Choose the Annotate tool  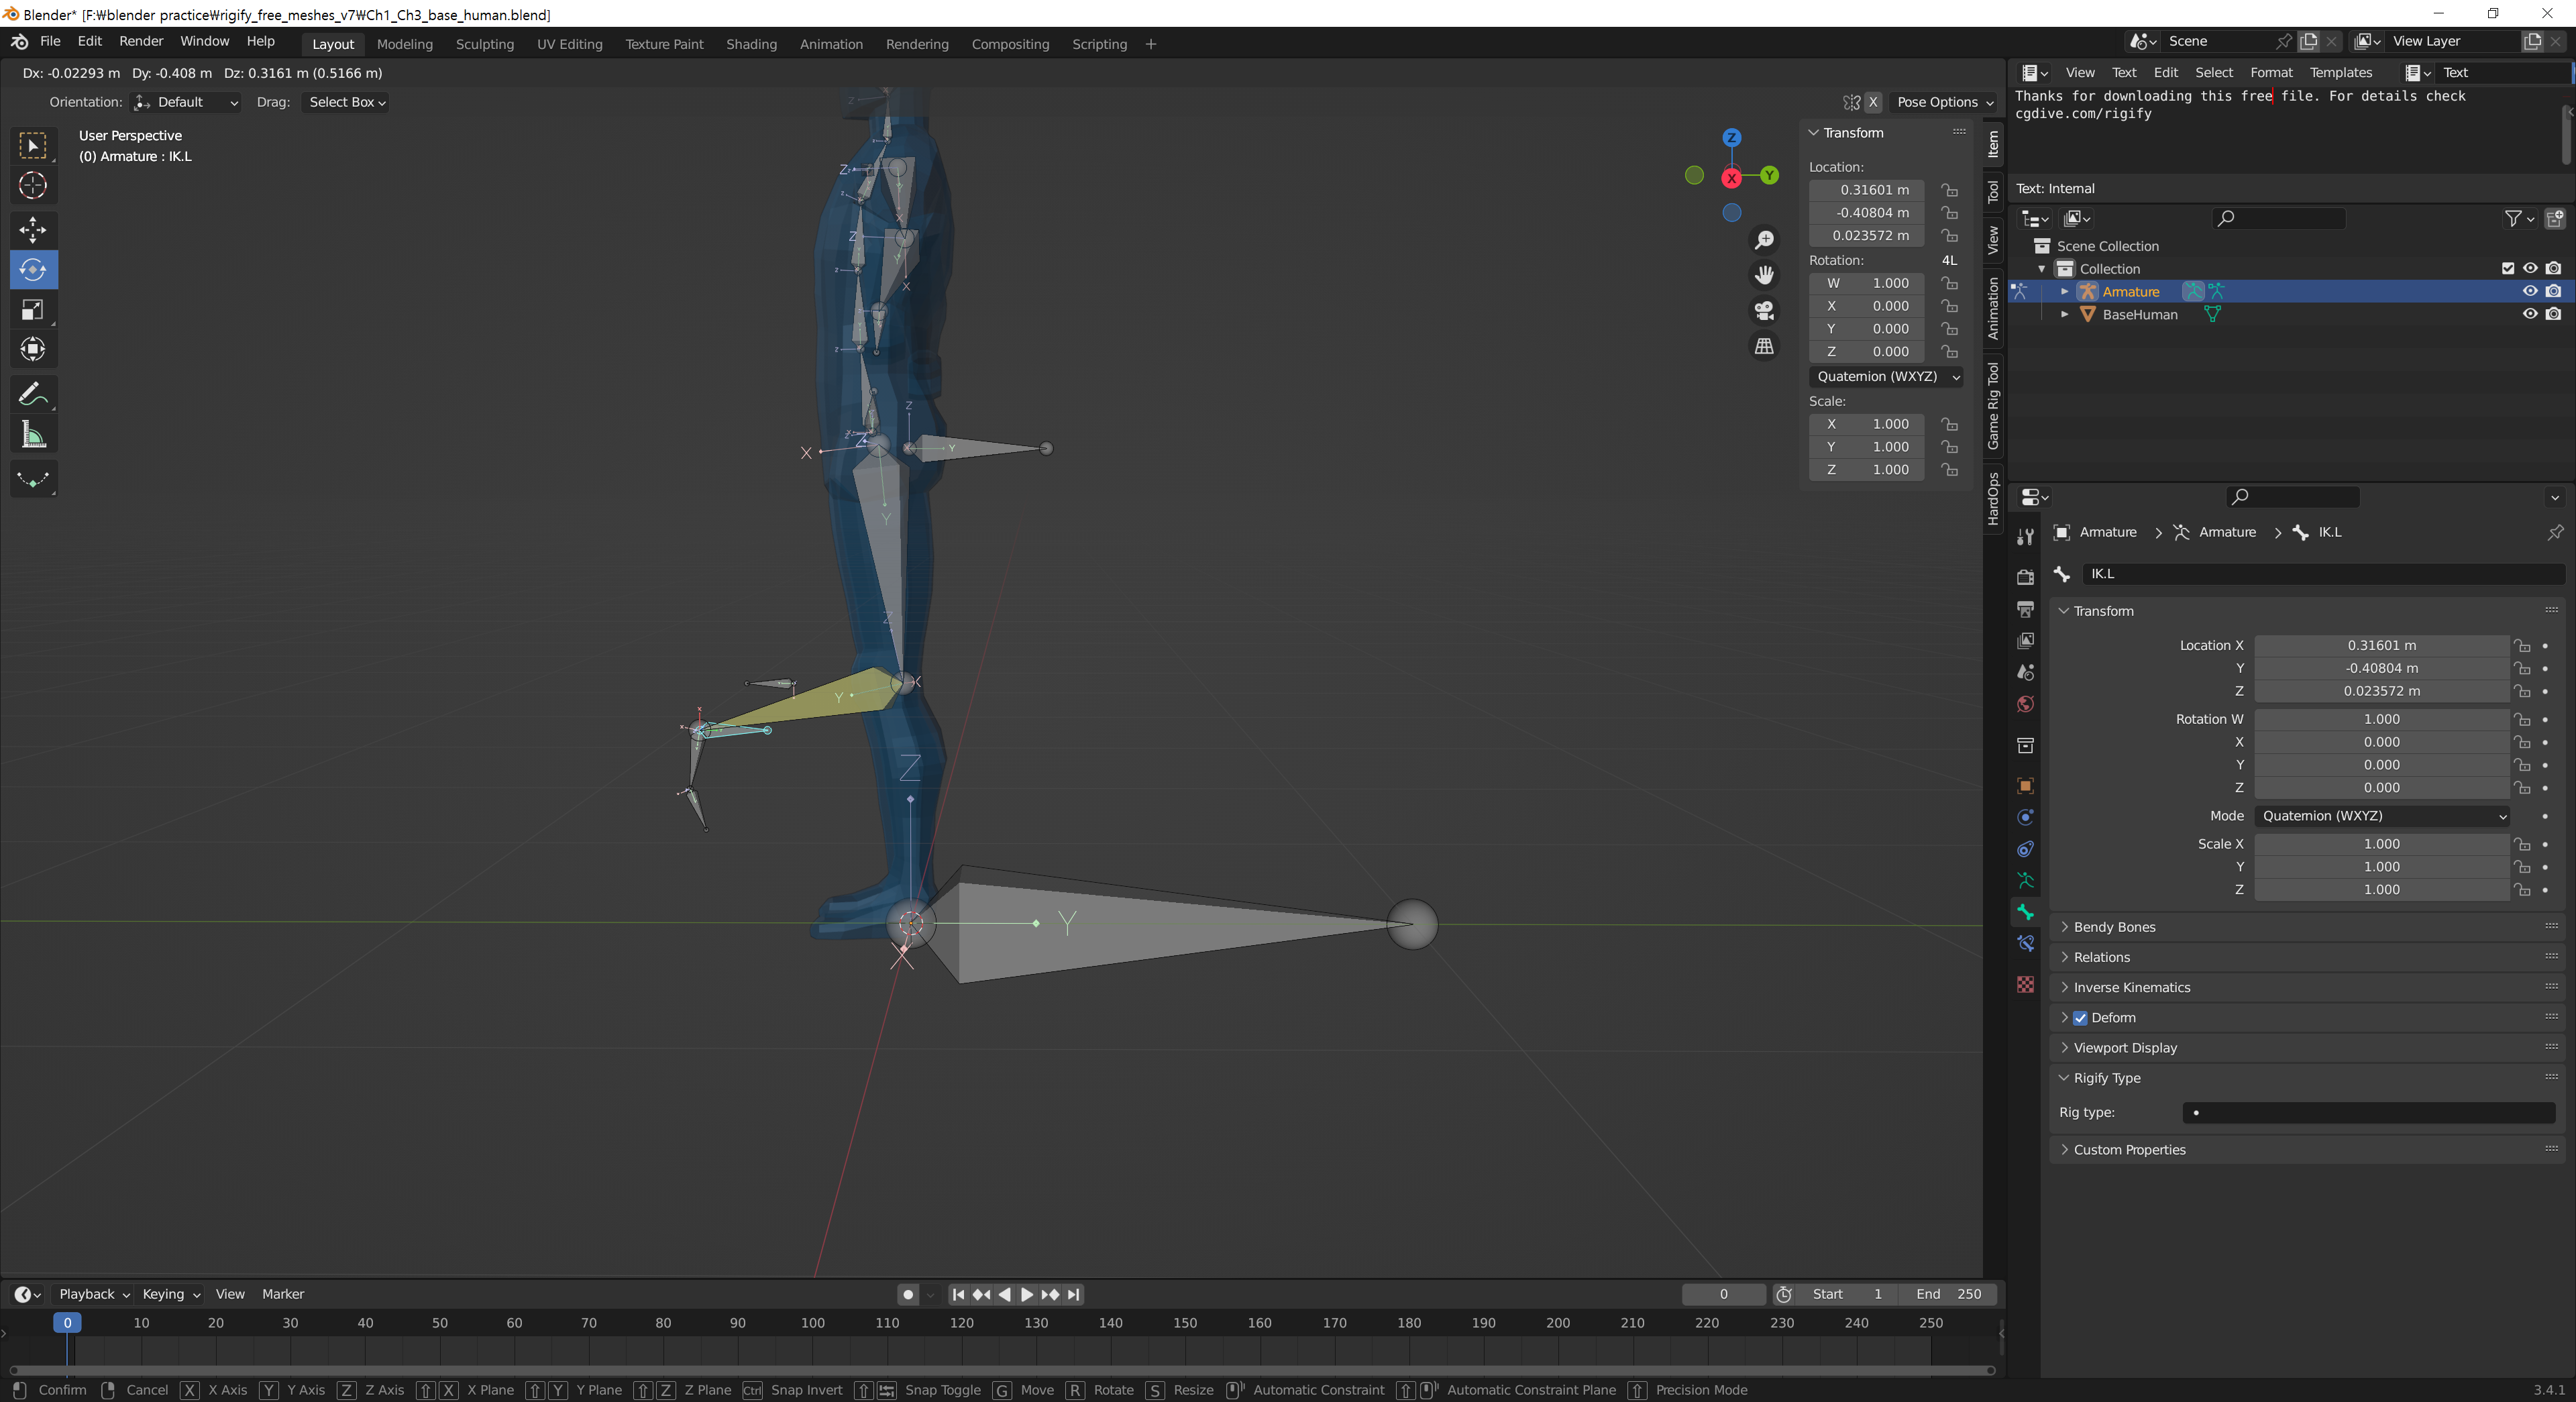tap(33, 395)
